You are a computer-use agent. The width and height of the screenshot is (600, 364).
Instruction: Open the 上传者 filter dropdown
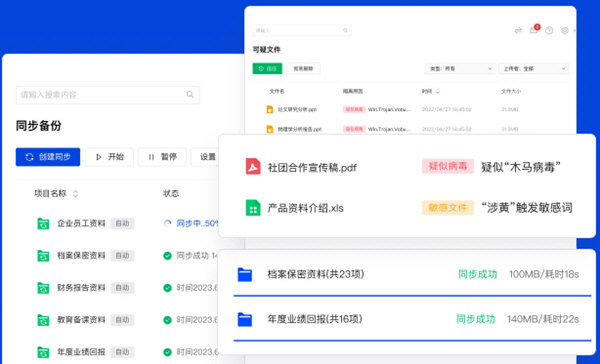coord(533,69)
